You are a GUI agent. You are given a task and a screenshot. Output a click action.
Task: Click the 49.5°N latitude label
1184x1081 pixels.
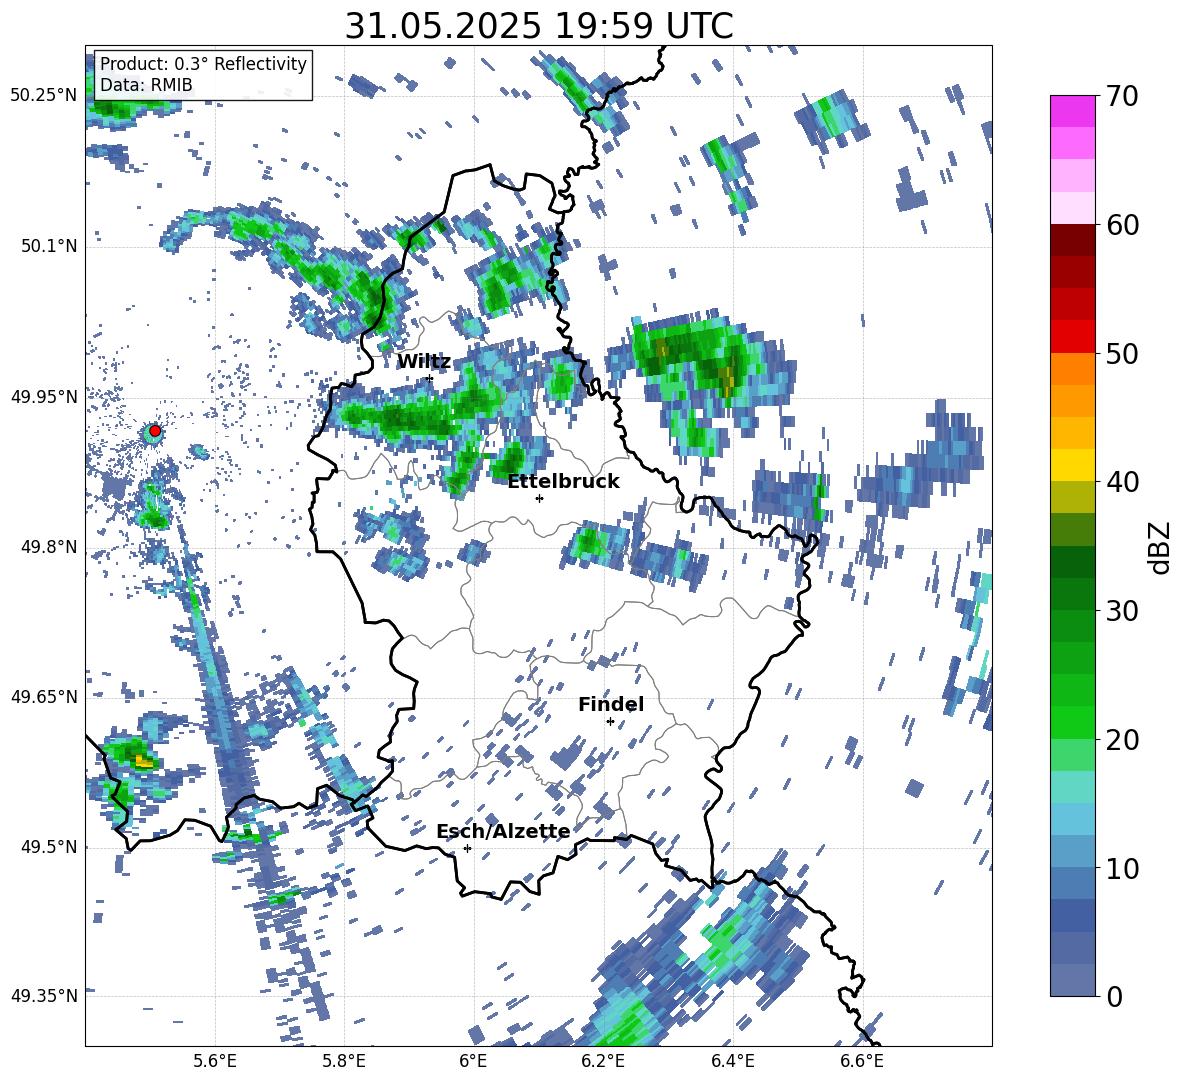(48, 847)
